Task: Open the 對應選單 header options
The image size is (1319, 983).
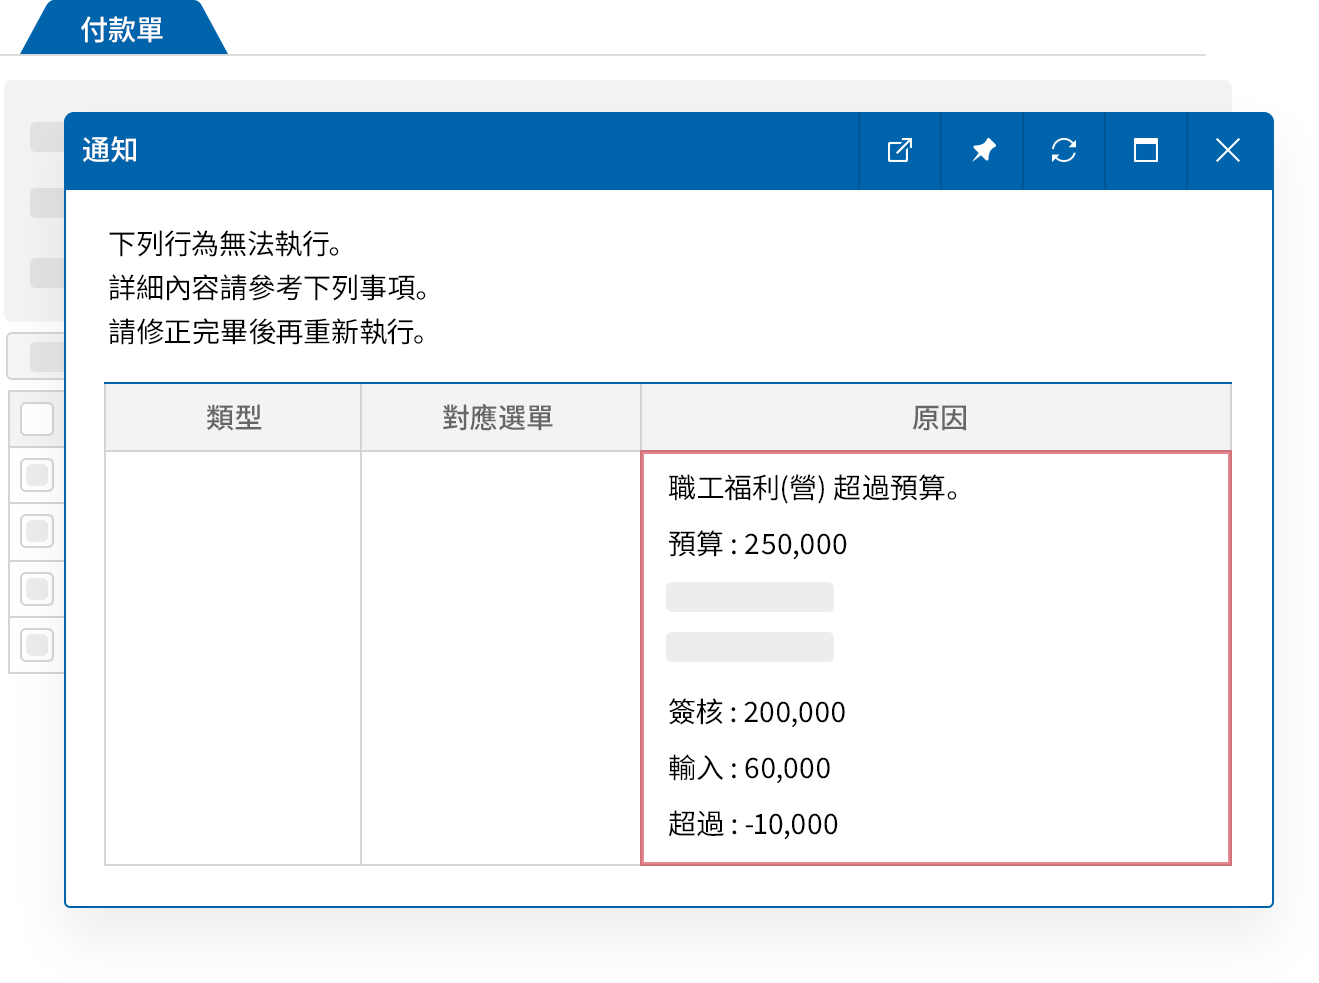Action: [x=500, y=417]
